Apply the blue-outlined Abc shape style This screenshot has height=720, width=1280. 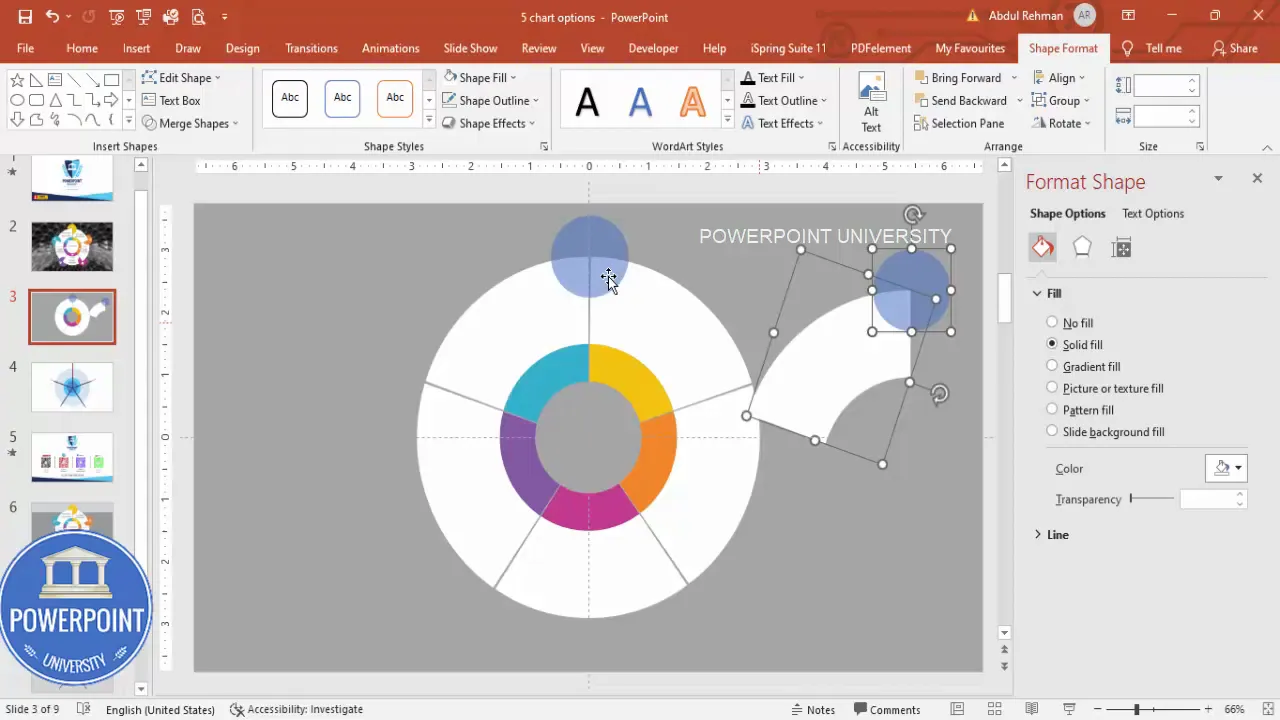[x=342, y=98]
